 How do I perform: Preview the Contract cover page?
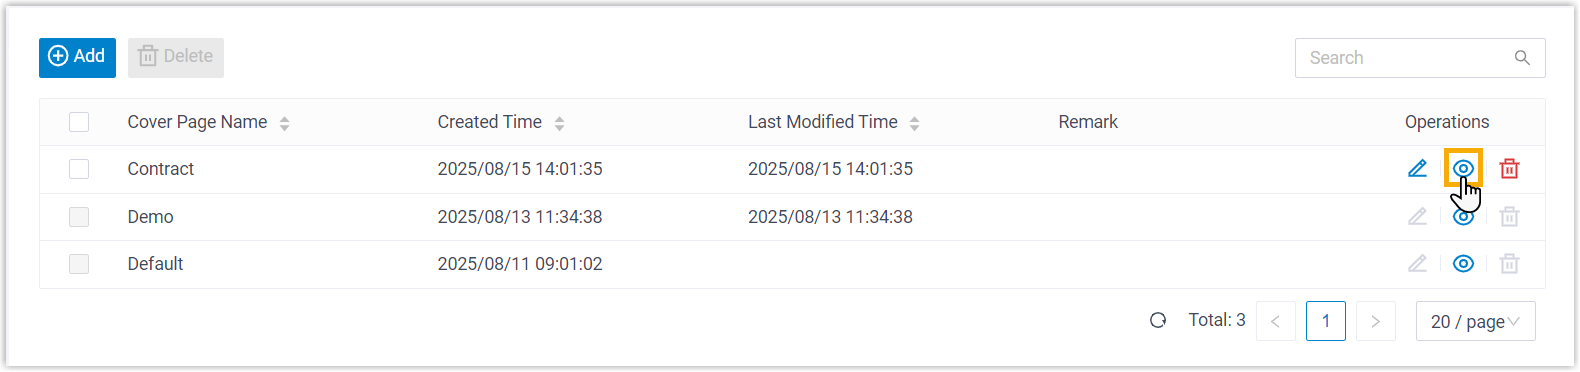(x=1463, y=168)
